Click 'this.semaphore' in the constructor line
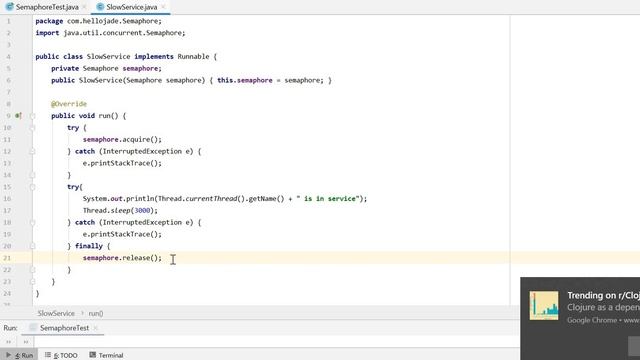640x360 pixels. tap(244, 80)
